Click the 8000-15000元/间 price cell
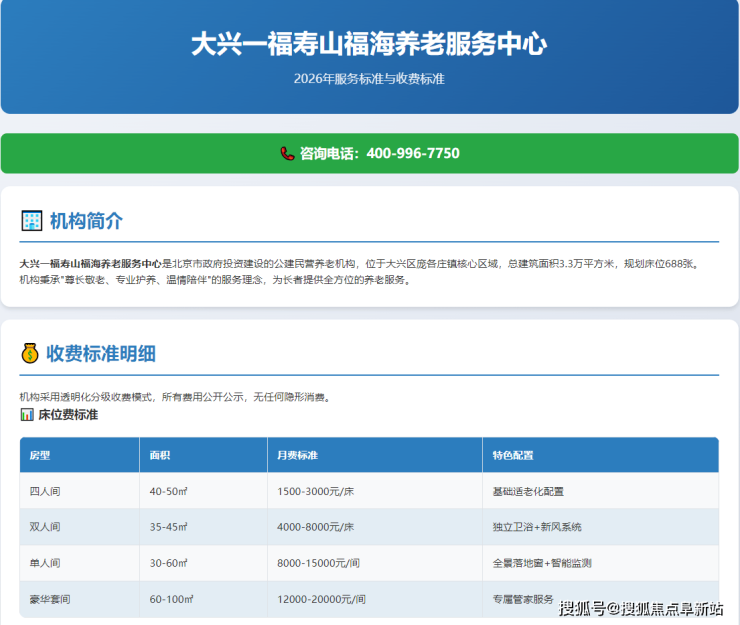Screen dimensions: 740x625 point(321,563)
